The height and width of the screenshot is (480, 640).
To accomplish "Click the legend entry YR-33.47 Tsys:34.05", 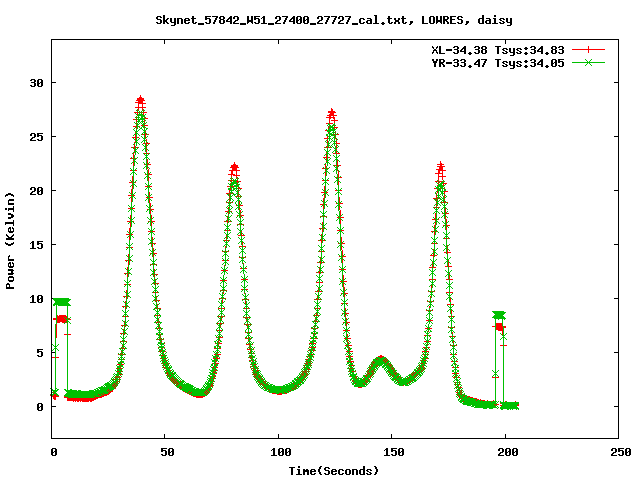I will click(x=498, y=63).
